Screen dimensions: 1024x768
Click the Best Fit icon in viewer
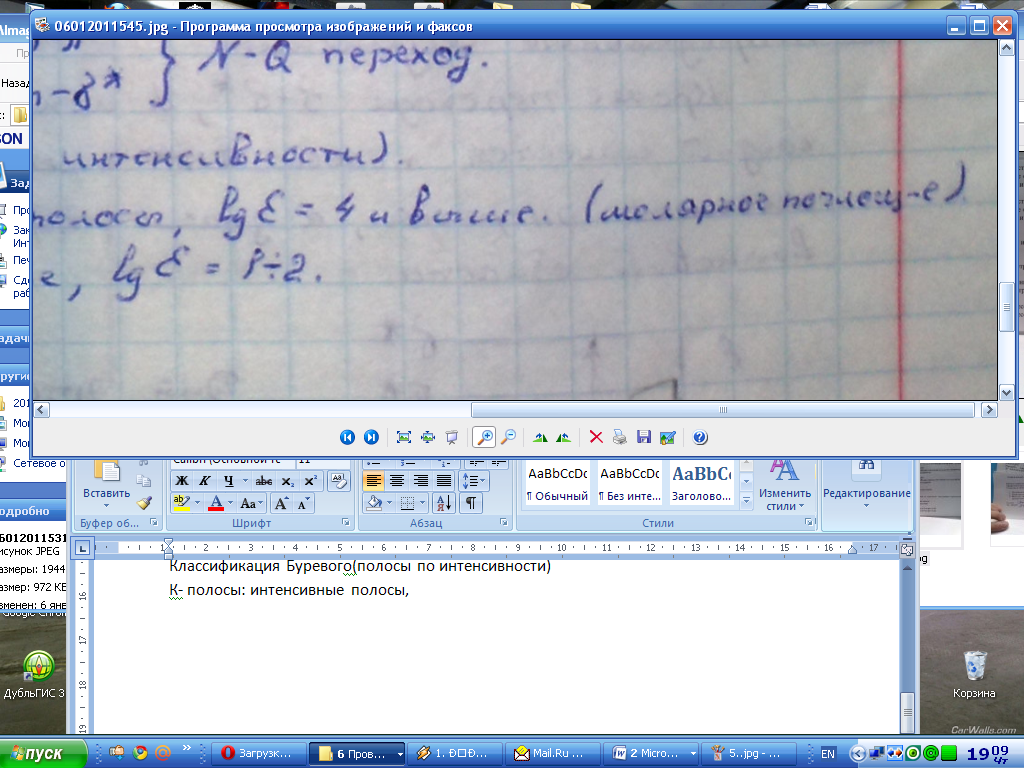coord(404,438)
